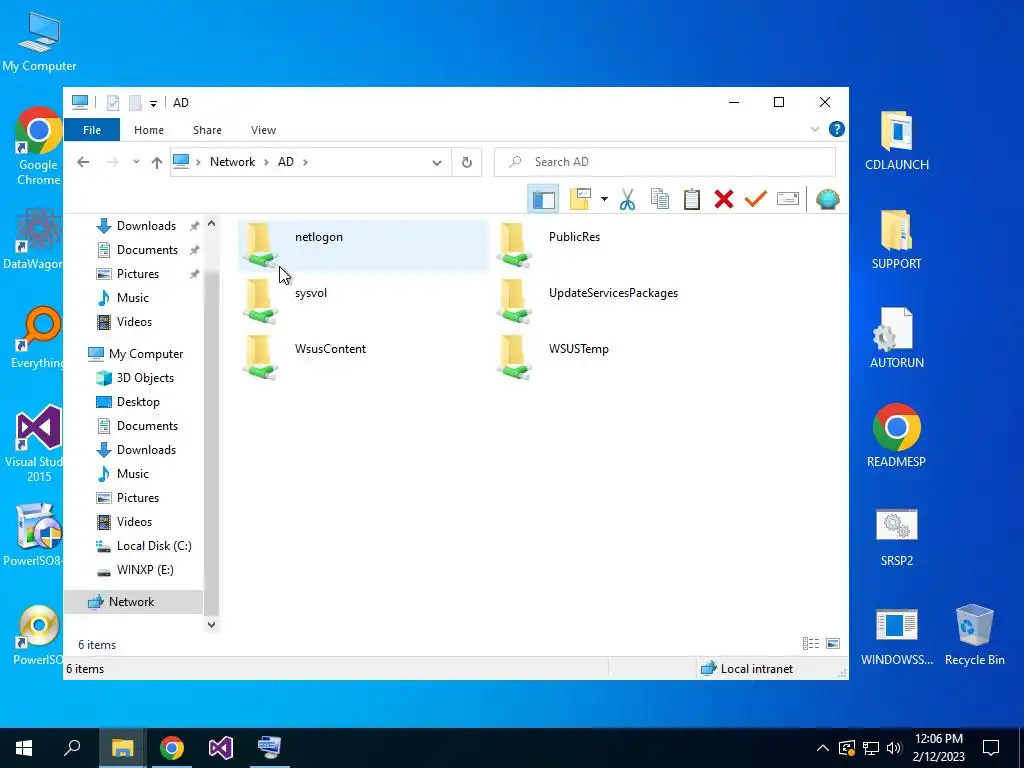Open the folder options dropdown arrow
1024x768 pixels.
[604, 199]
